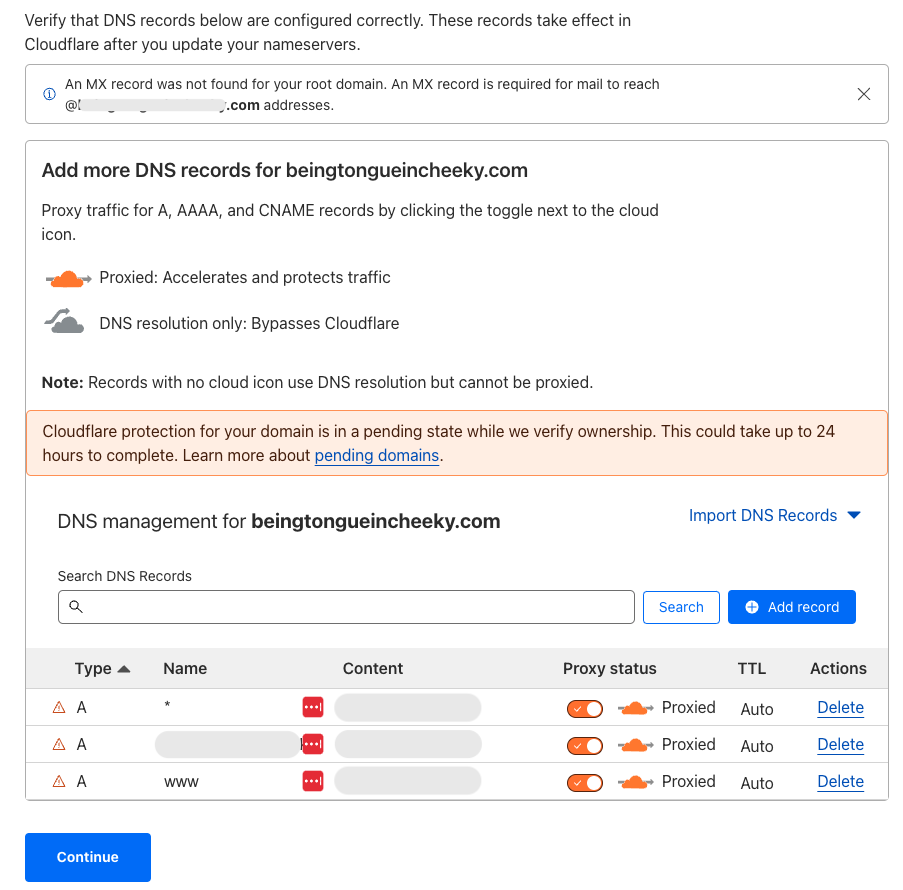Toggle proxy for wildcard record
Screen dimensions: 903x890
coord(585,709)
